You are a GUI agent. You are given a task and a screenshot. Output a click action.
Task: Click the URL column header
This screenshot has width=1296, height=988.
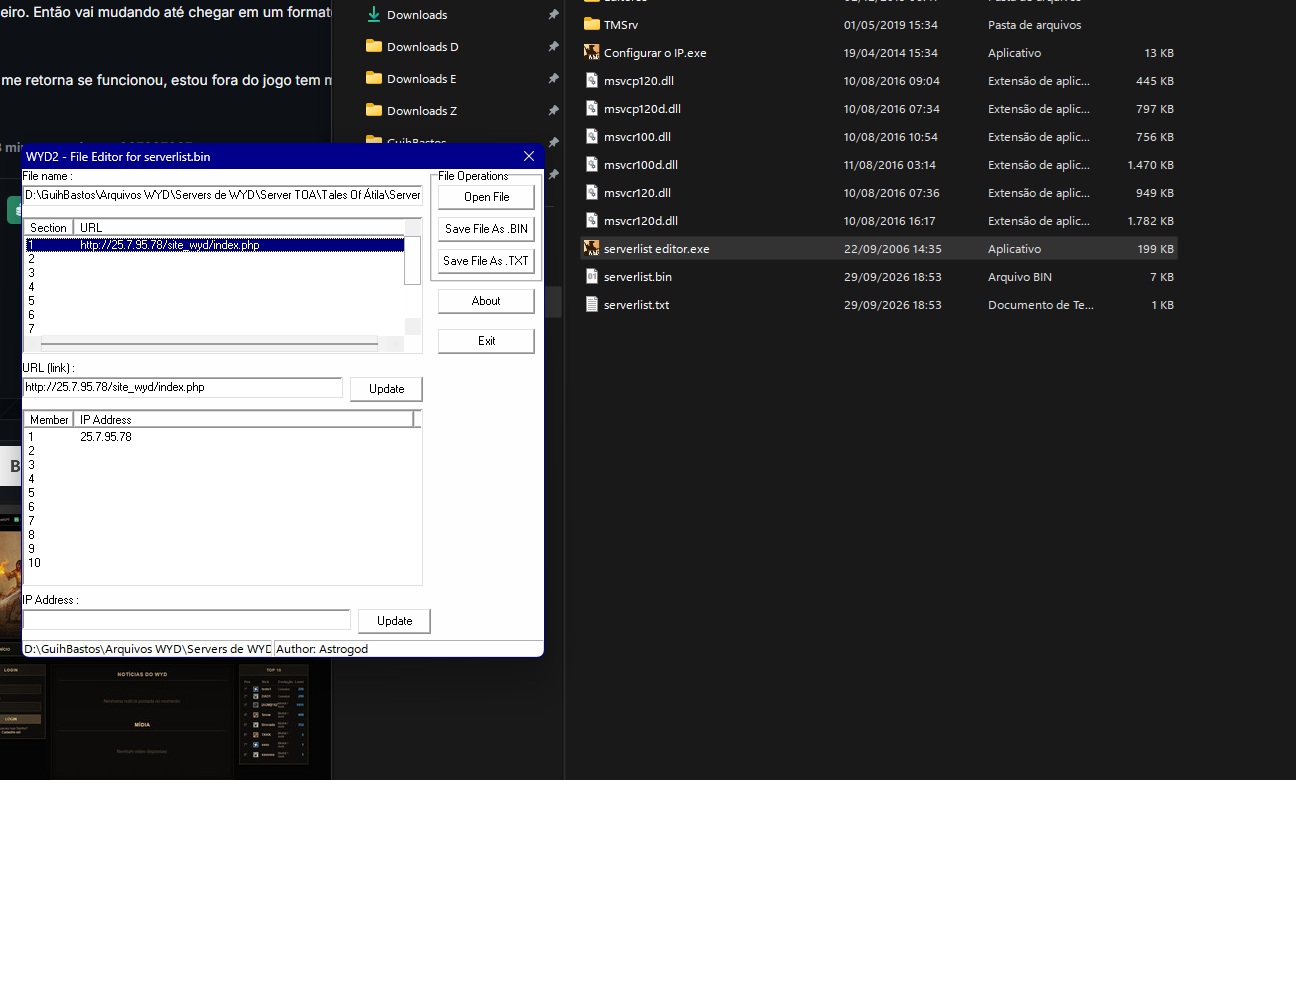coord(239,228)
